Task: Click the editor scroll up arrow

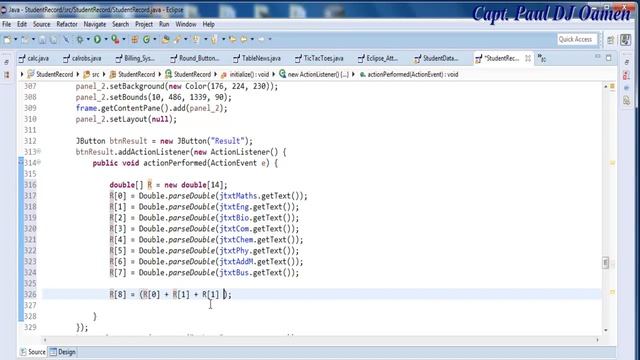Action: (x=605, y=87)
